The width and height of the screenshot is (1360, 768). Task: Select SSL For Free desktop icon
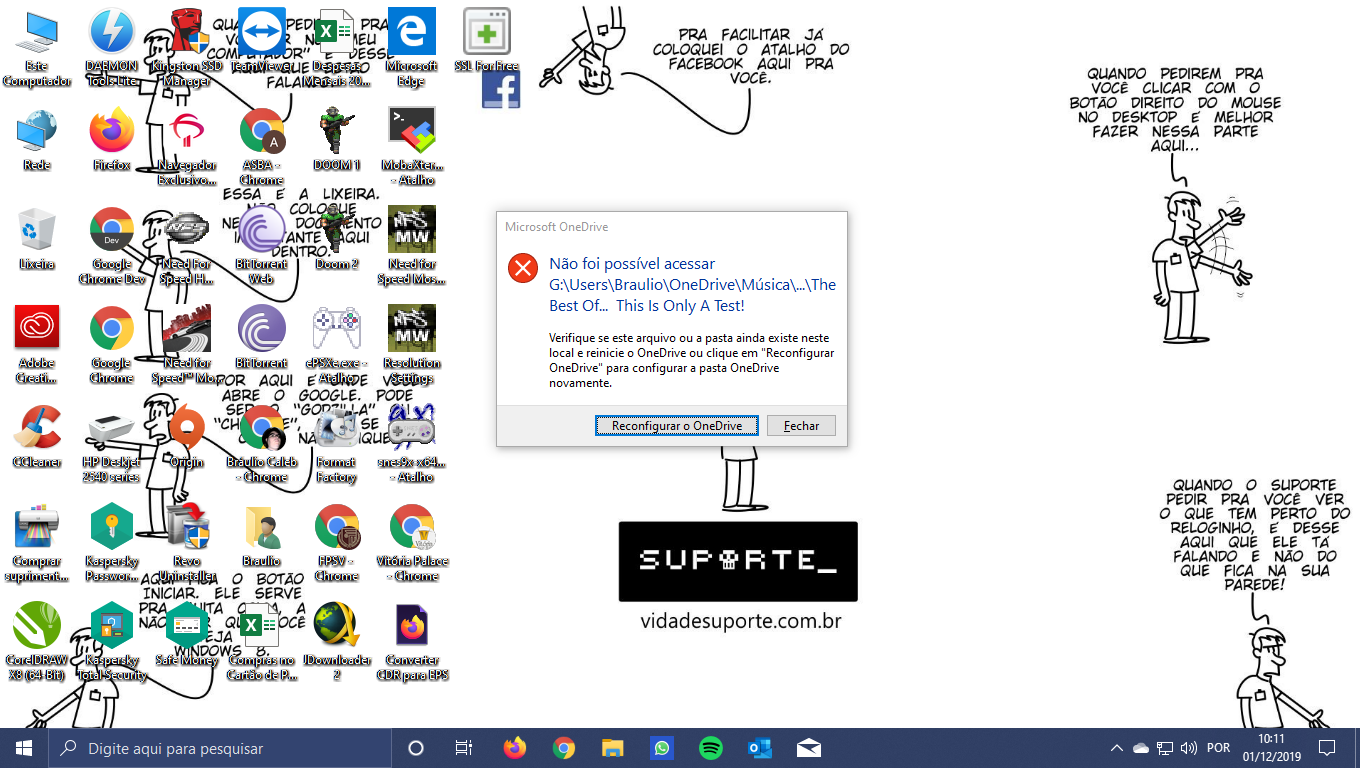click(487, 42)
